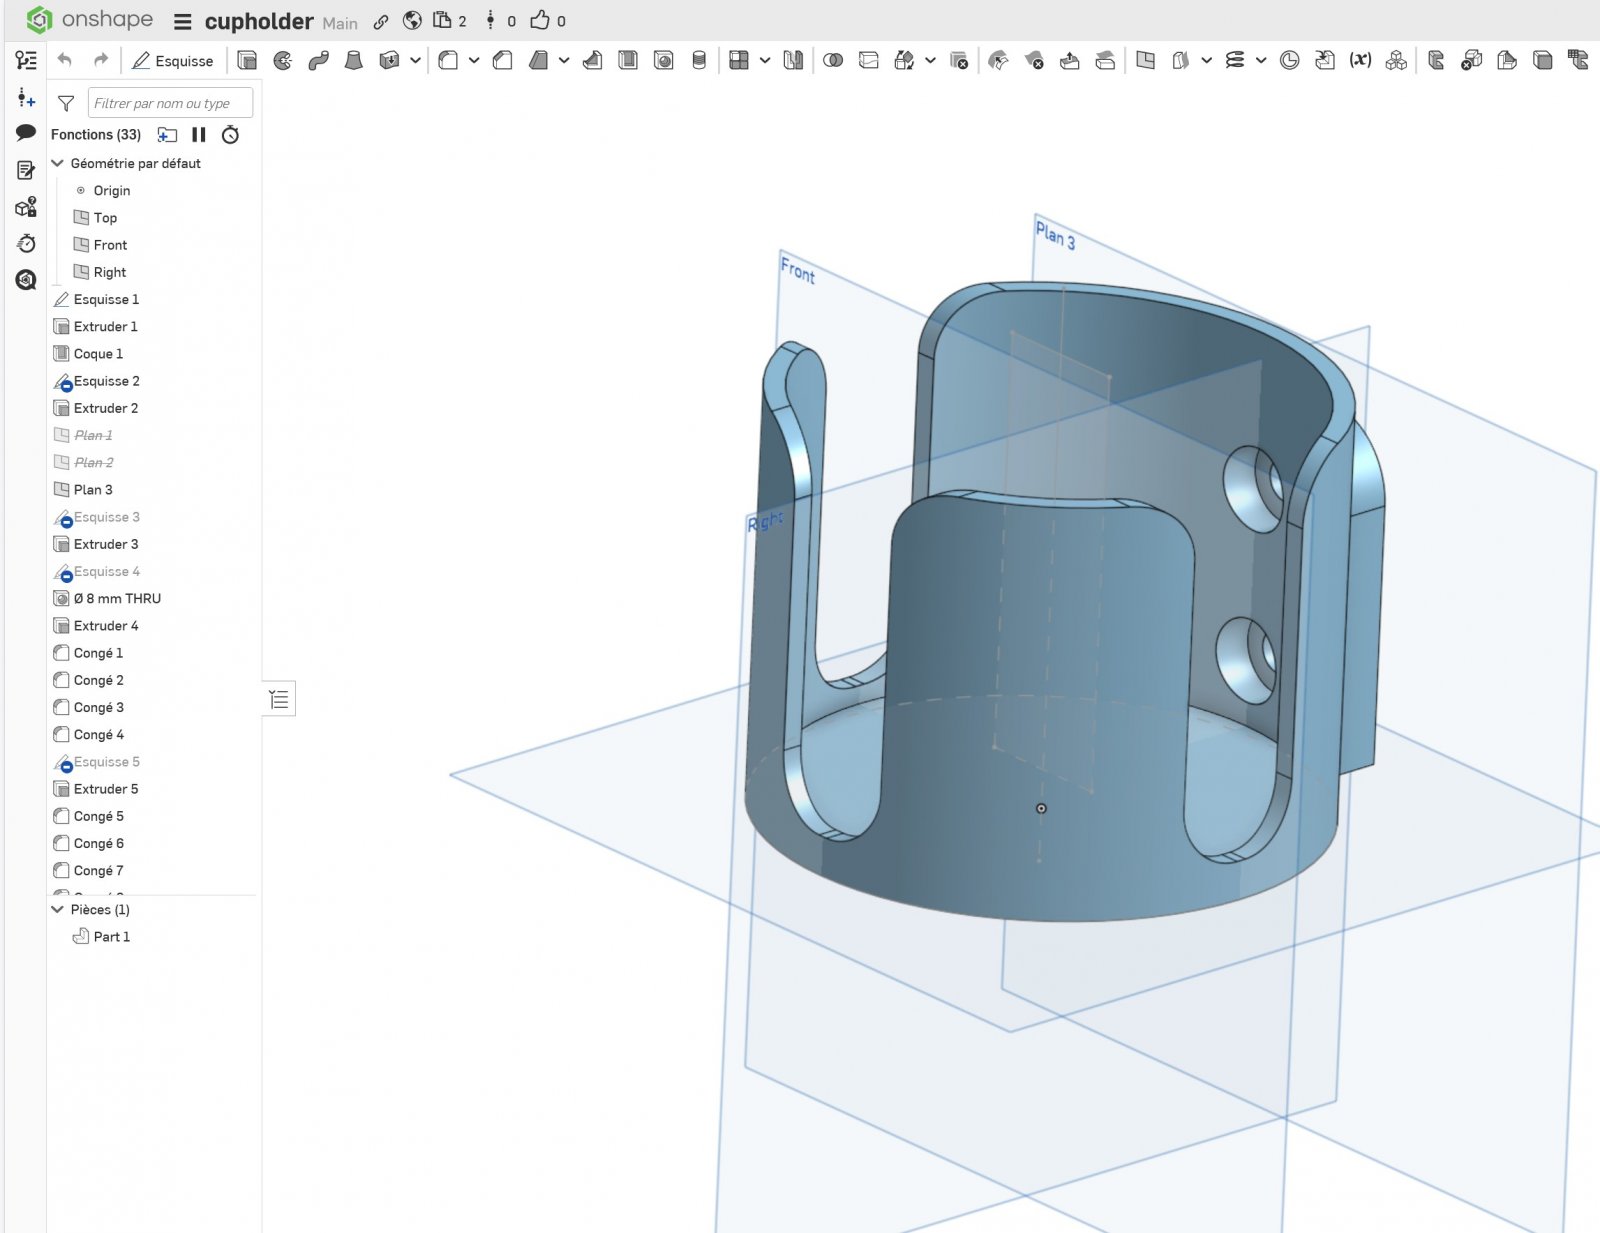1600x1233 pixels.
Task: Open the main hamburger menu
Action: pyautogui.click(x=182, y=21)
